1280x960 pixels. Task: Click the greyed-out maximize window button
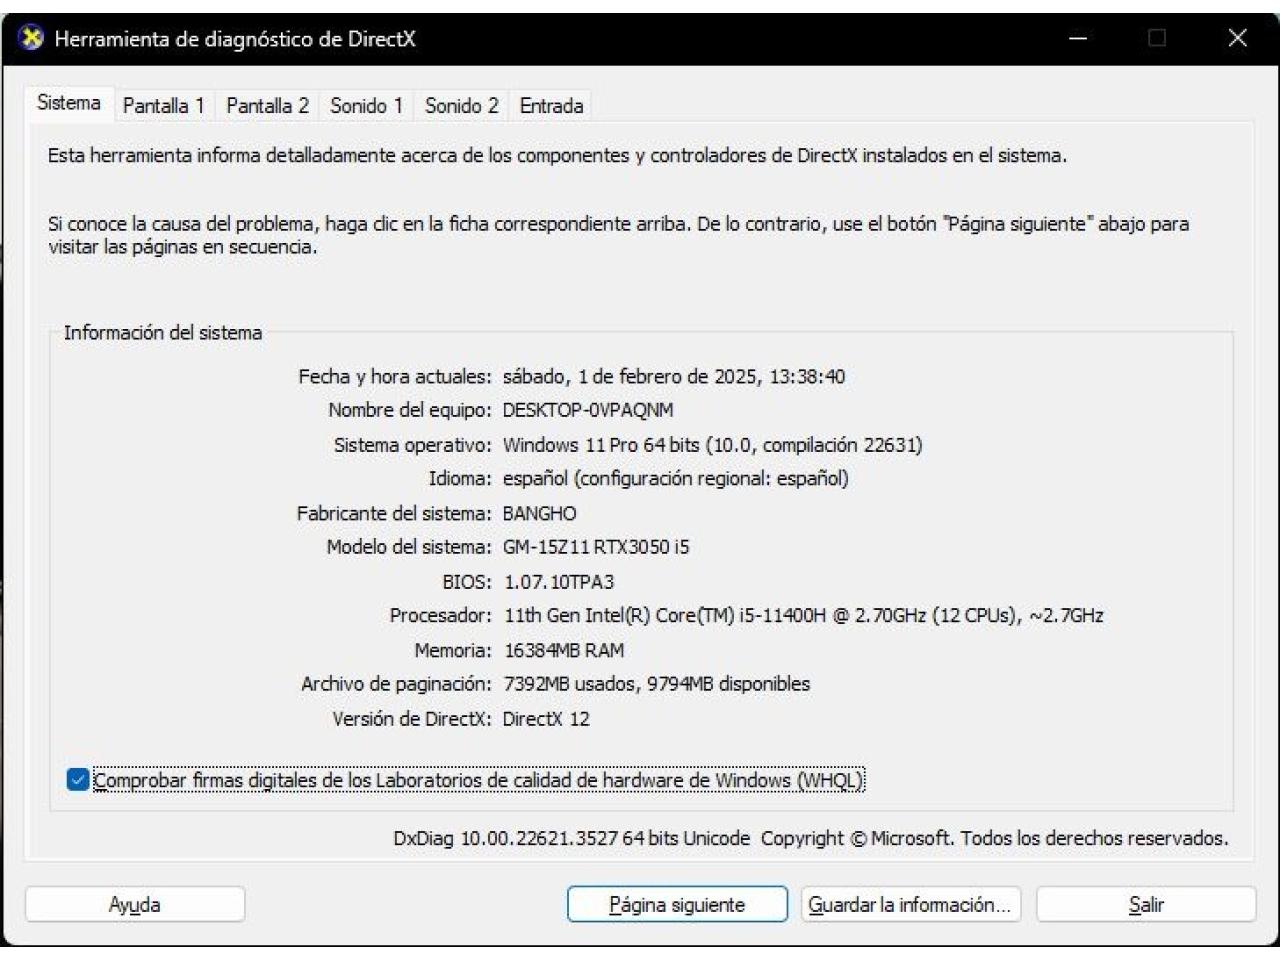coord(1157,39)
